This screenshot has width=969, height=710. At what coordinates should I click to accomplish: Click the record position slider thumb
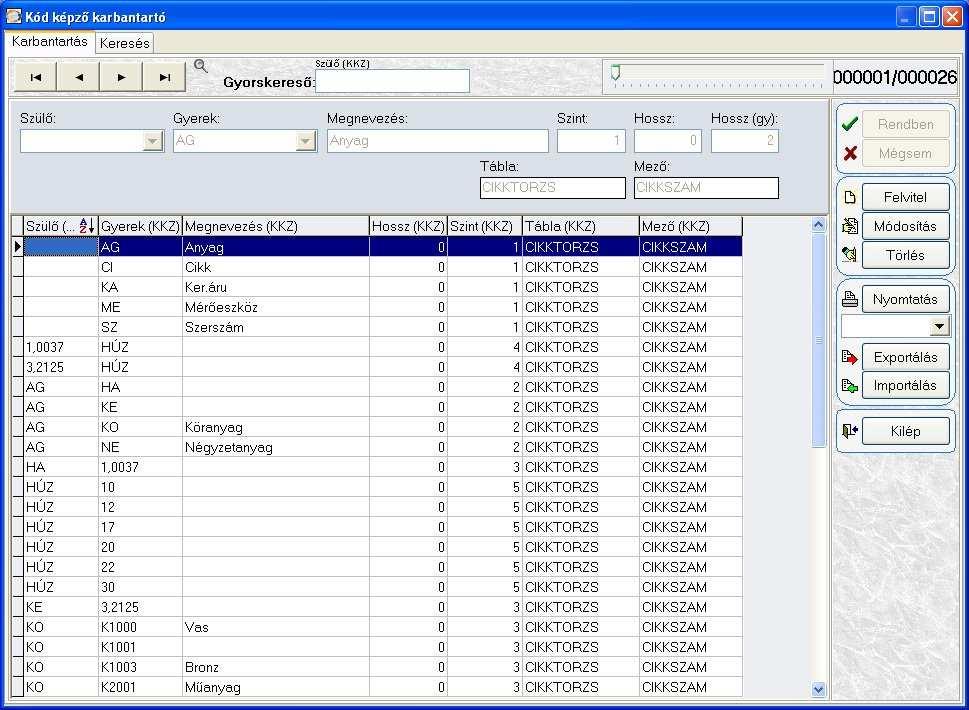coord(616,73)
